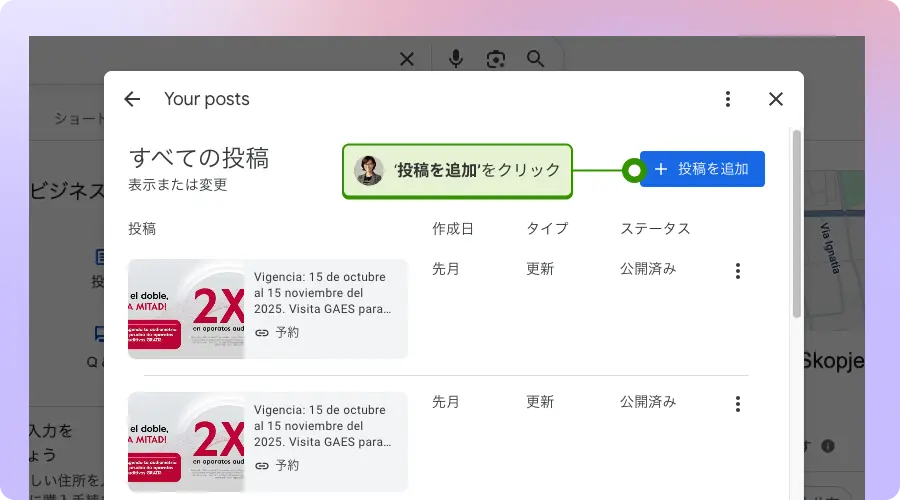Click the info icon in the background page
The image size is (900, 500).
pos(828,446)
